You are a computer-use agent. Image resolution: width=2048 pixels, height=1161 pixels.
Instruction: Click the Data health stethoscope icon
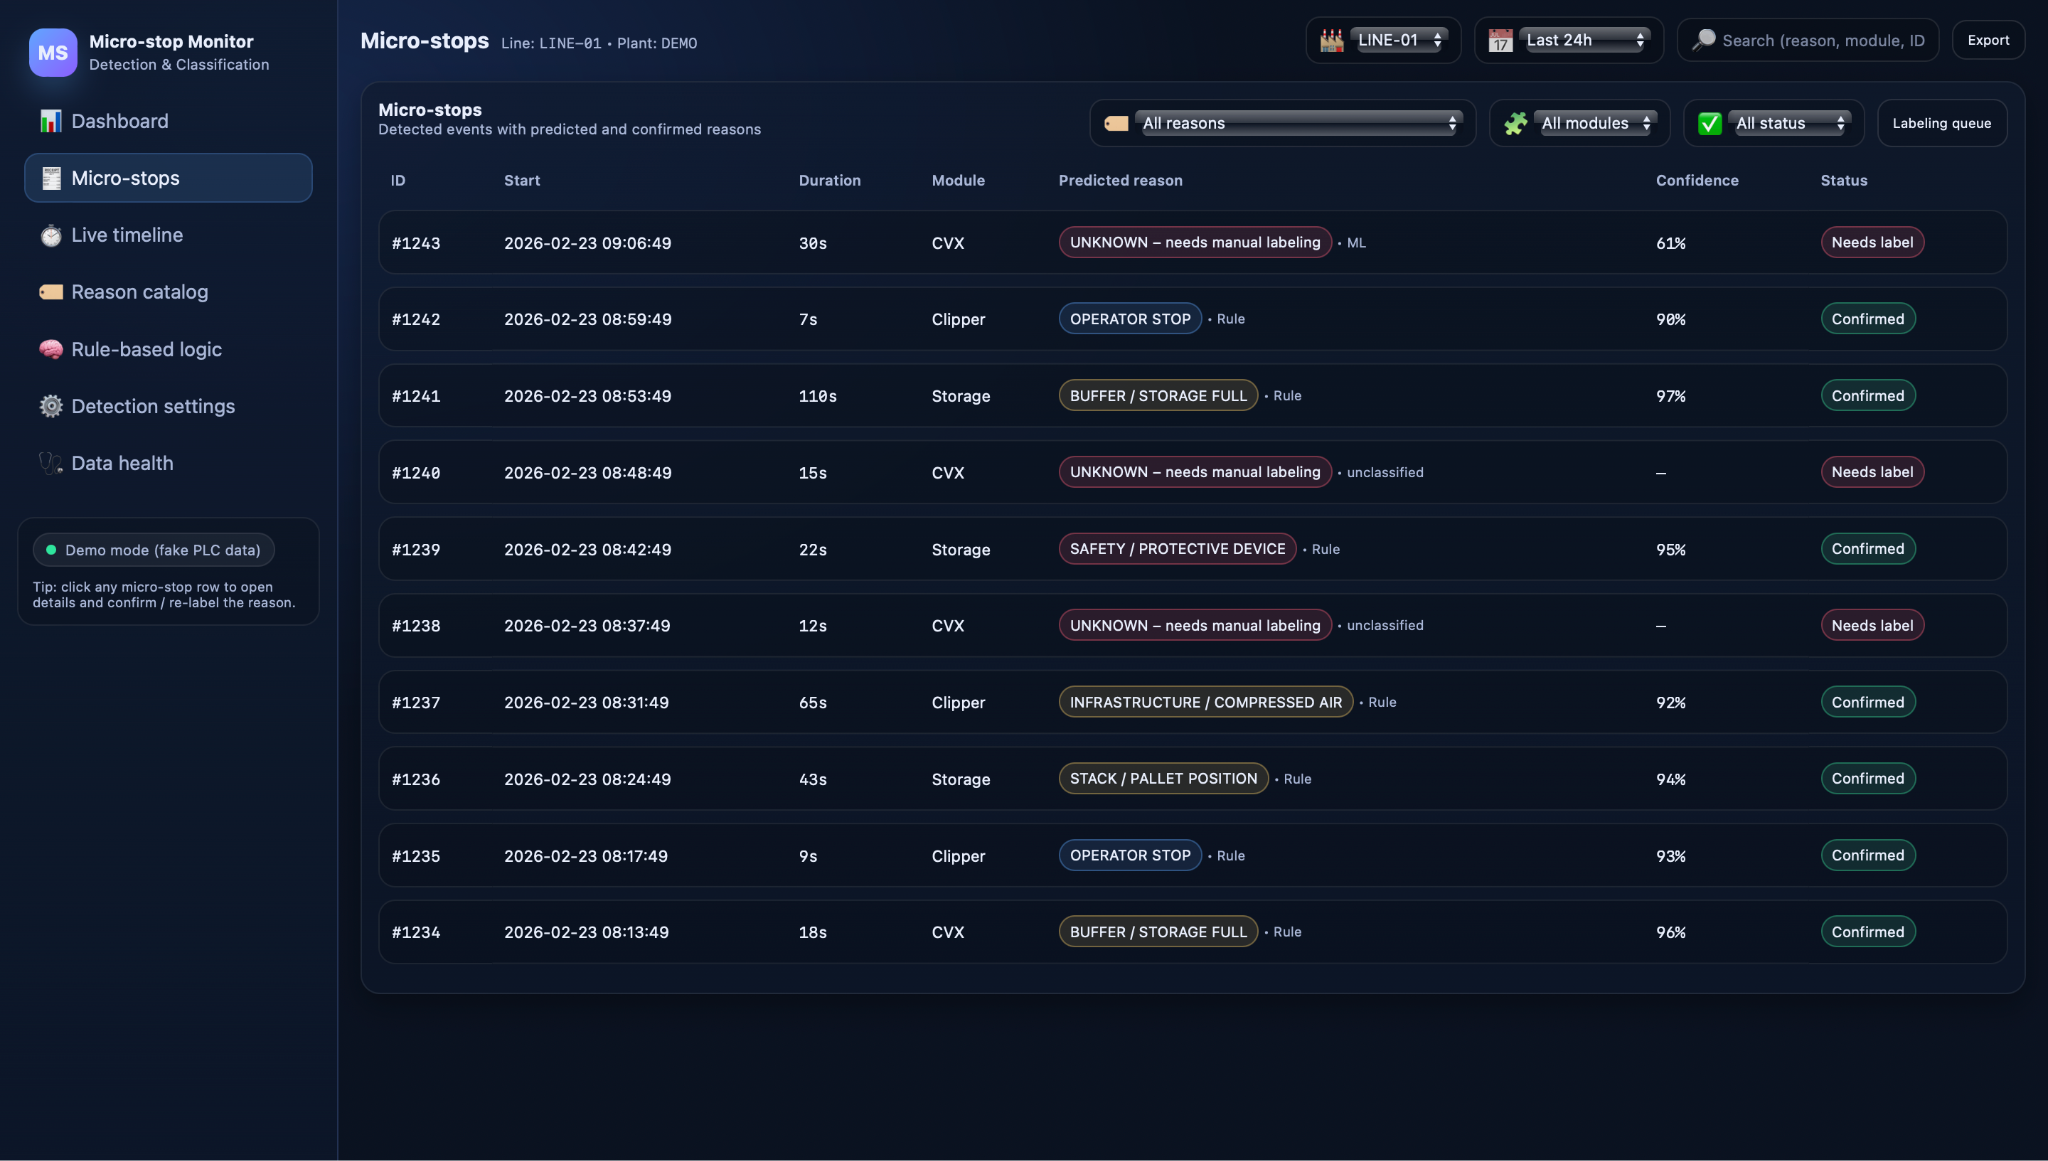50,463
